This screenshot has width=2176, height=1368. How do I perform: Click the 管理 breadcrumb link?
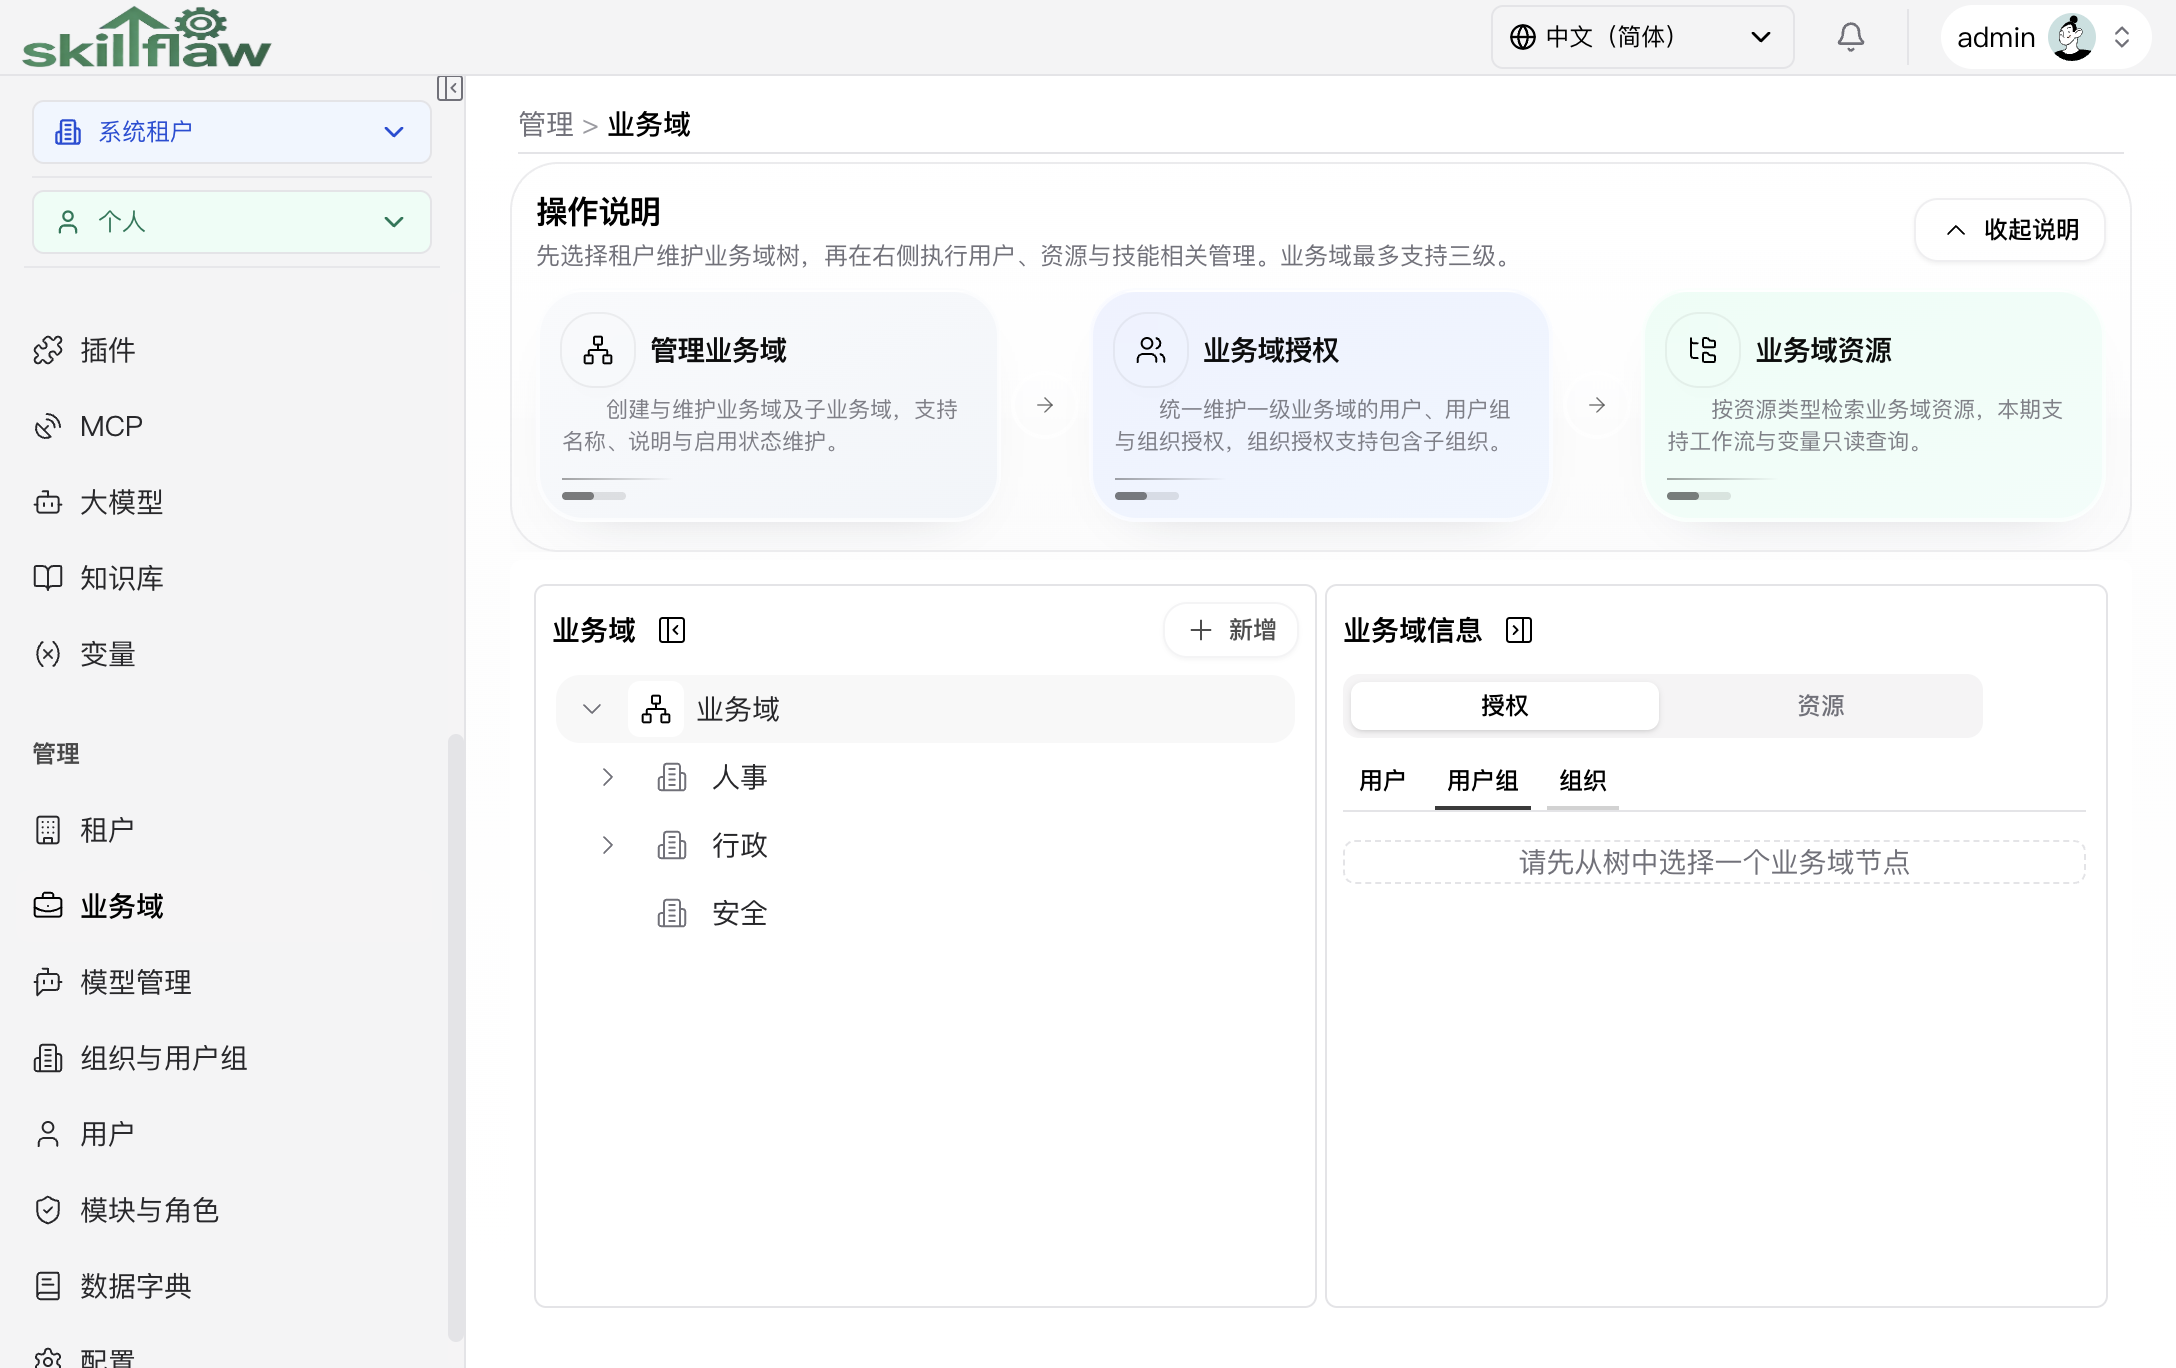(x=546, y=124)
